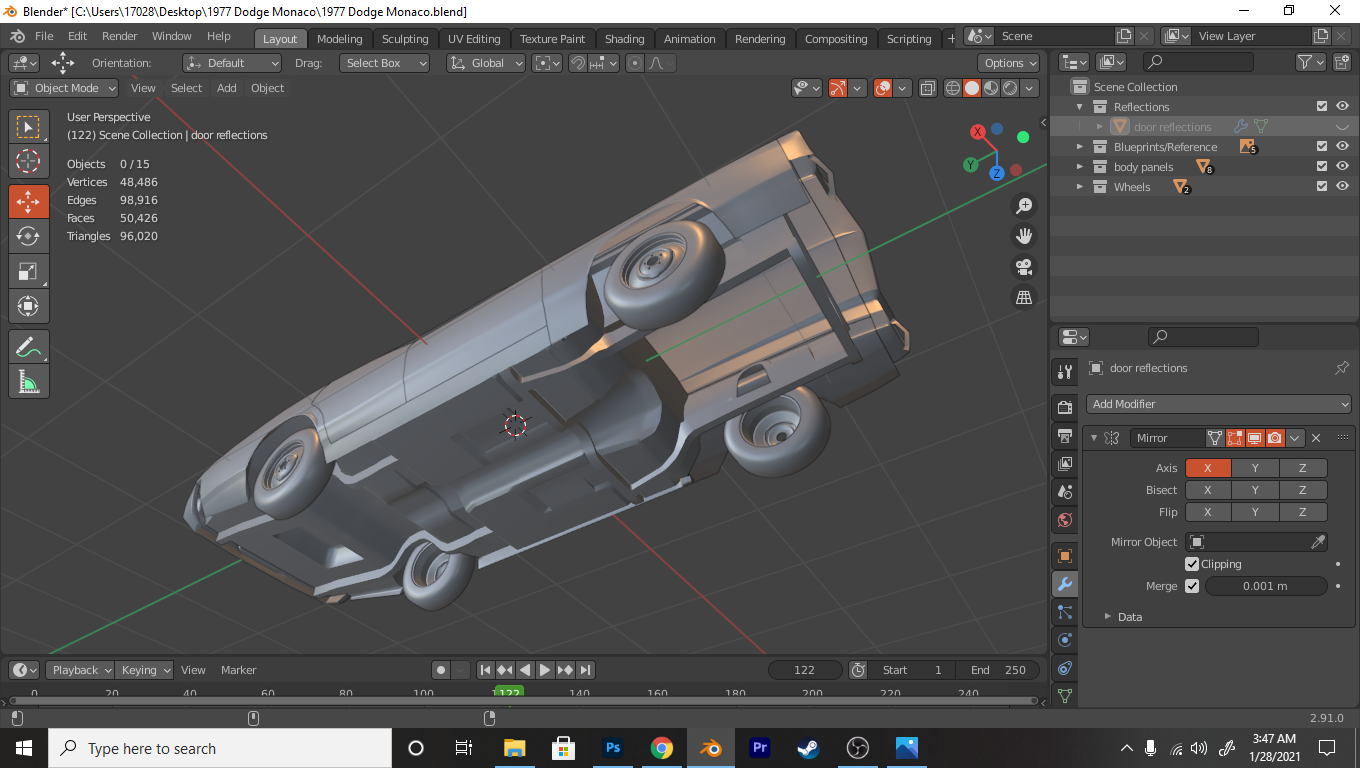The width and height of the screenshot is (1360, 768).
Task: Open the Physics properties tab
Action: (x=1065, y=640)
